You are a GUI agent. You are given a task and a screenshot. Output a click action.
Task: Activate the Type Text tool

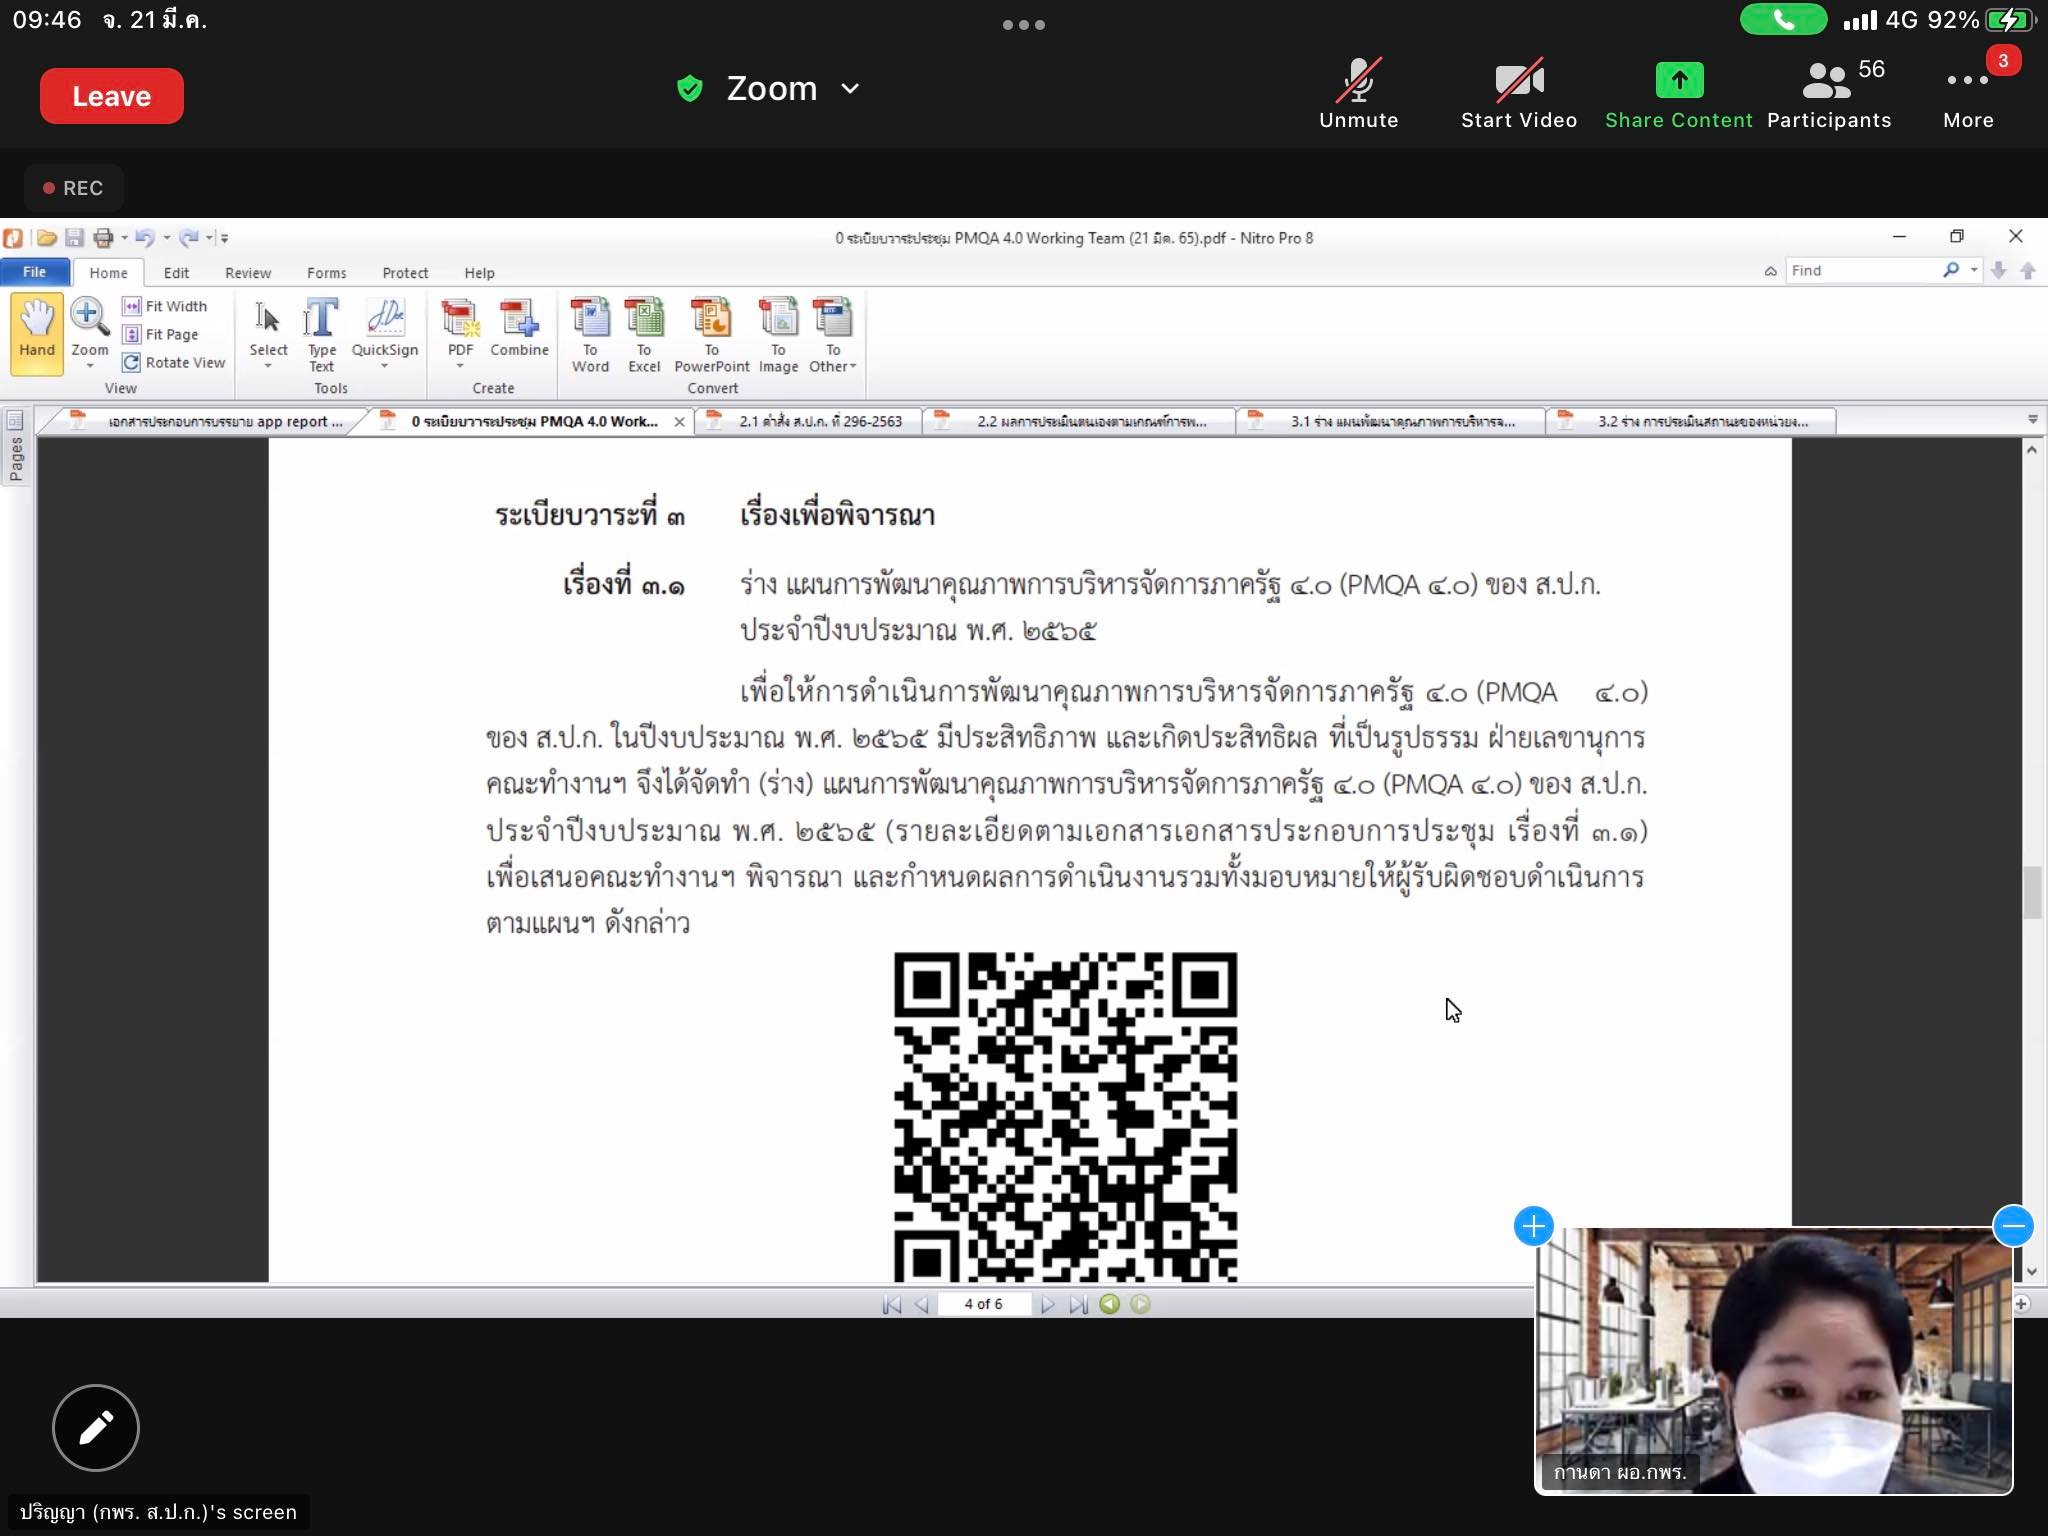pyautogui.click(x=321, y=335)
